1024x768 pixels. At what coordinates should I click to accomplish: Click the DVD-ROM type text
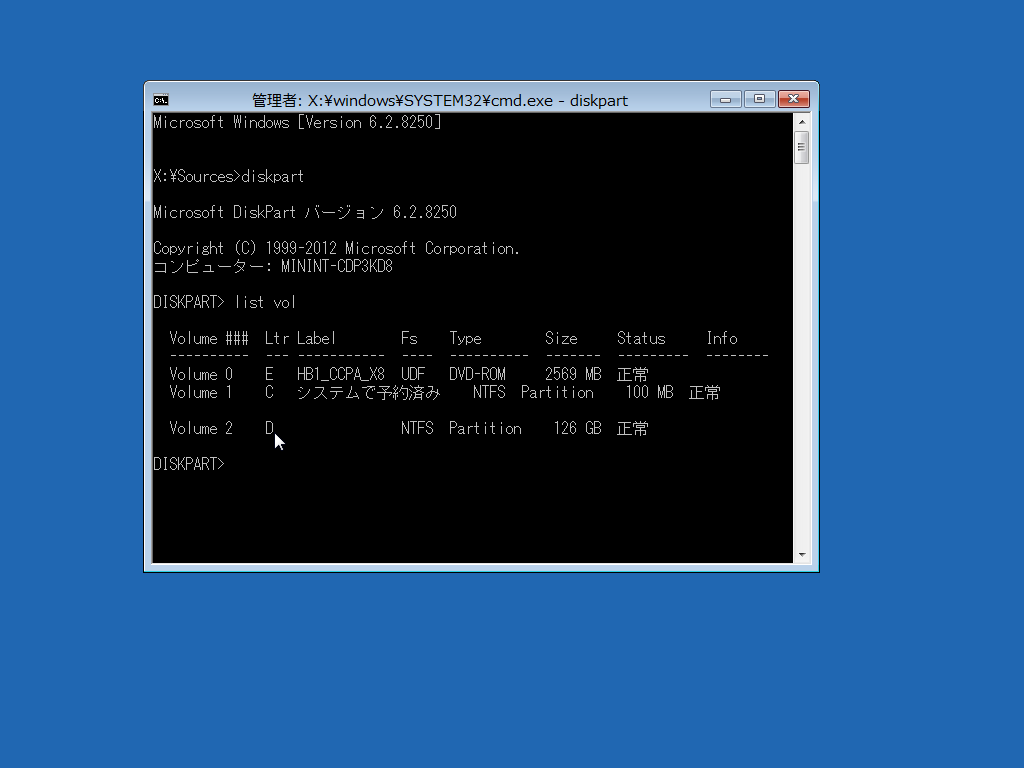click(x=477, y=374)
